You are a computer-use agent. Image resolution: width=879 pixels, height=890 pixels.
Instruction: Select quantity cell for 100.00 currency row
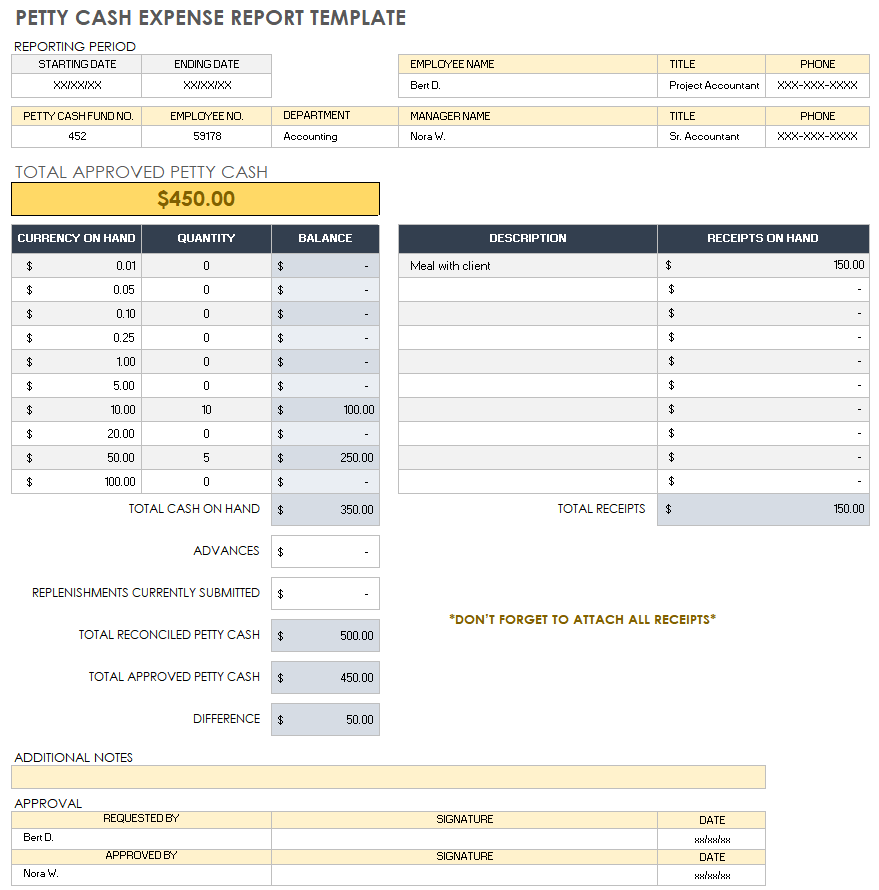tap(207, 482)
